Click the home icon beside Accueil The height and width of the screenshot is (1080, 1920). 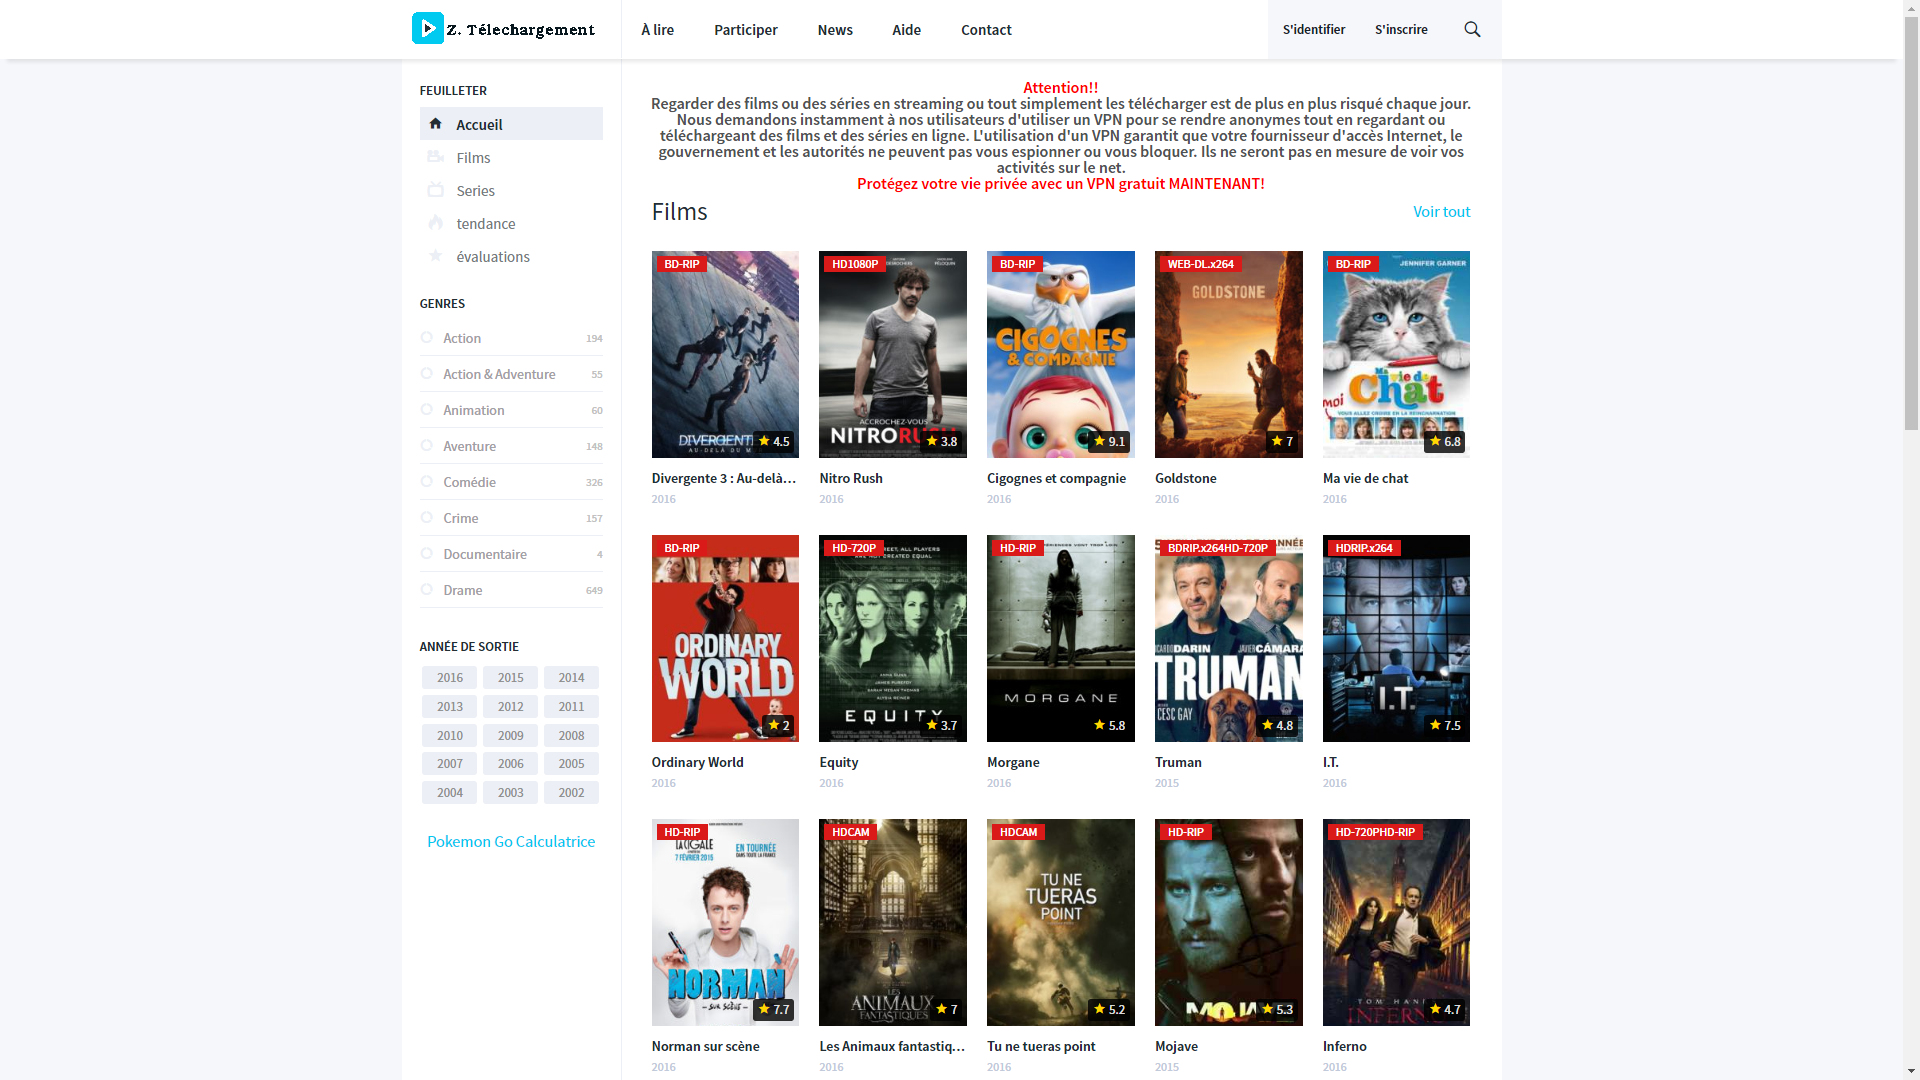tap(435, 124)
